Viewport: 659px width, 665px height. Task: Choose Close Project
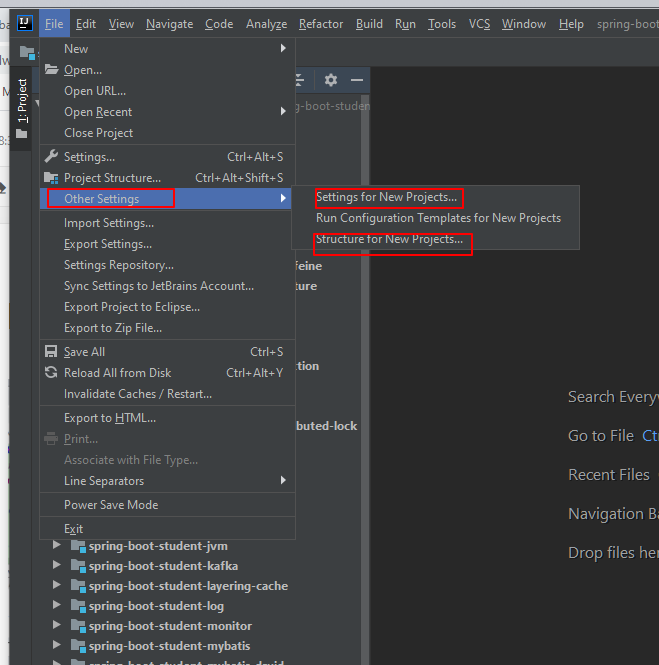[167, 133]
